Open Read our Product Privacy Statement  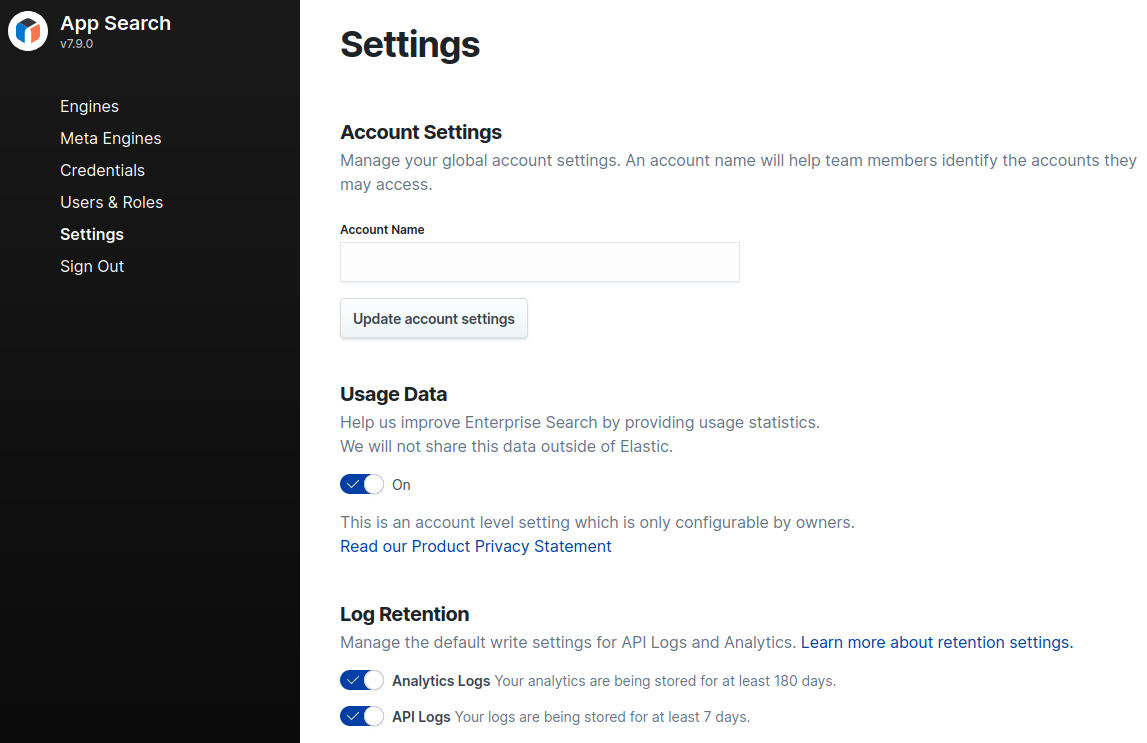(475, 546)
